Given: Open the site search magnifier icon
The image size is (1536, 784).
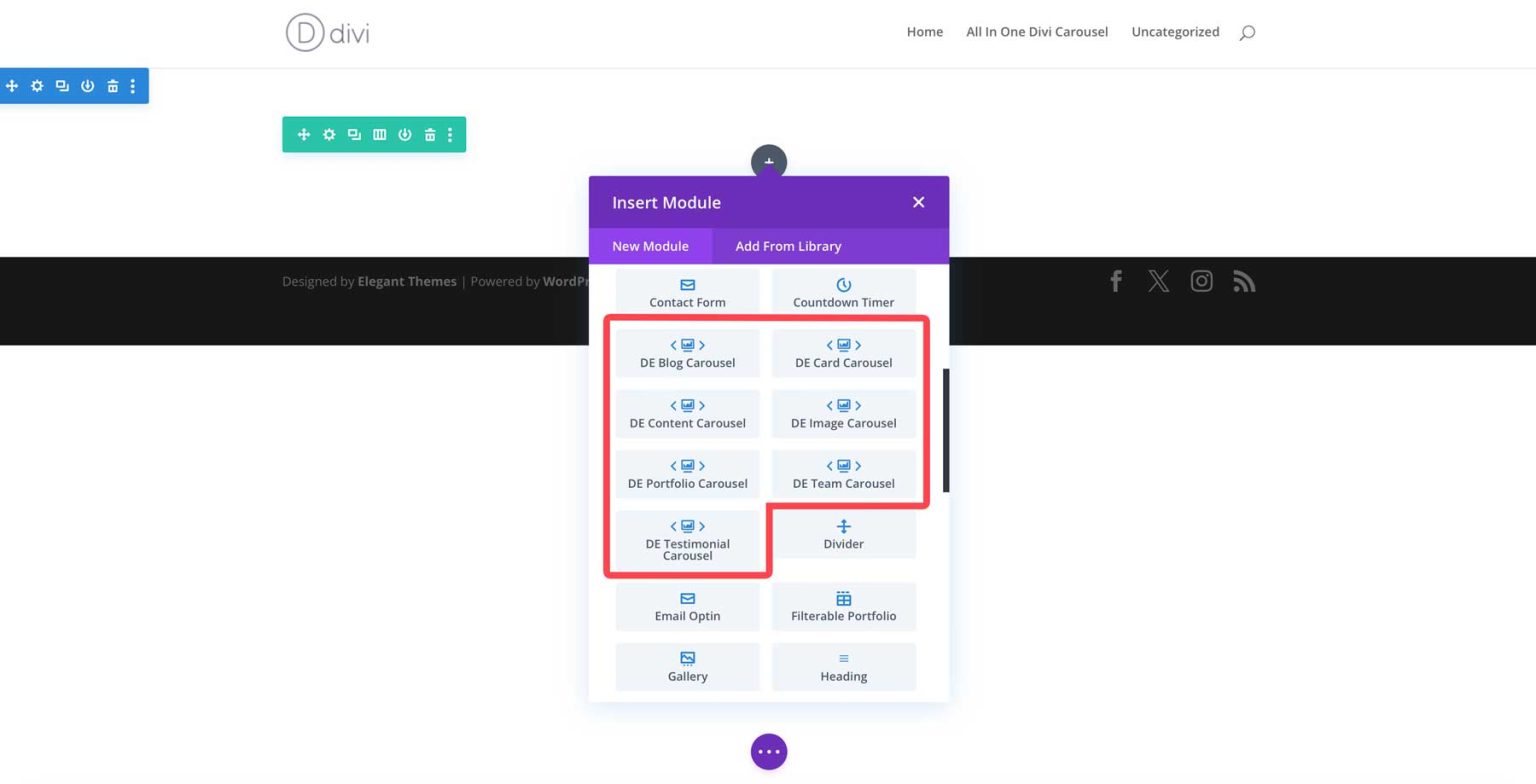Looking at the screenshot, I should coord(1247,32).
